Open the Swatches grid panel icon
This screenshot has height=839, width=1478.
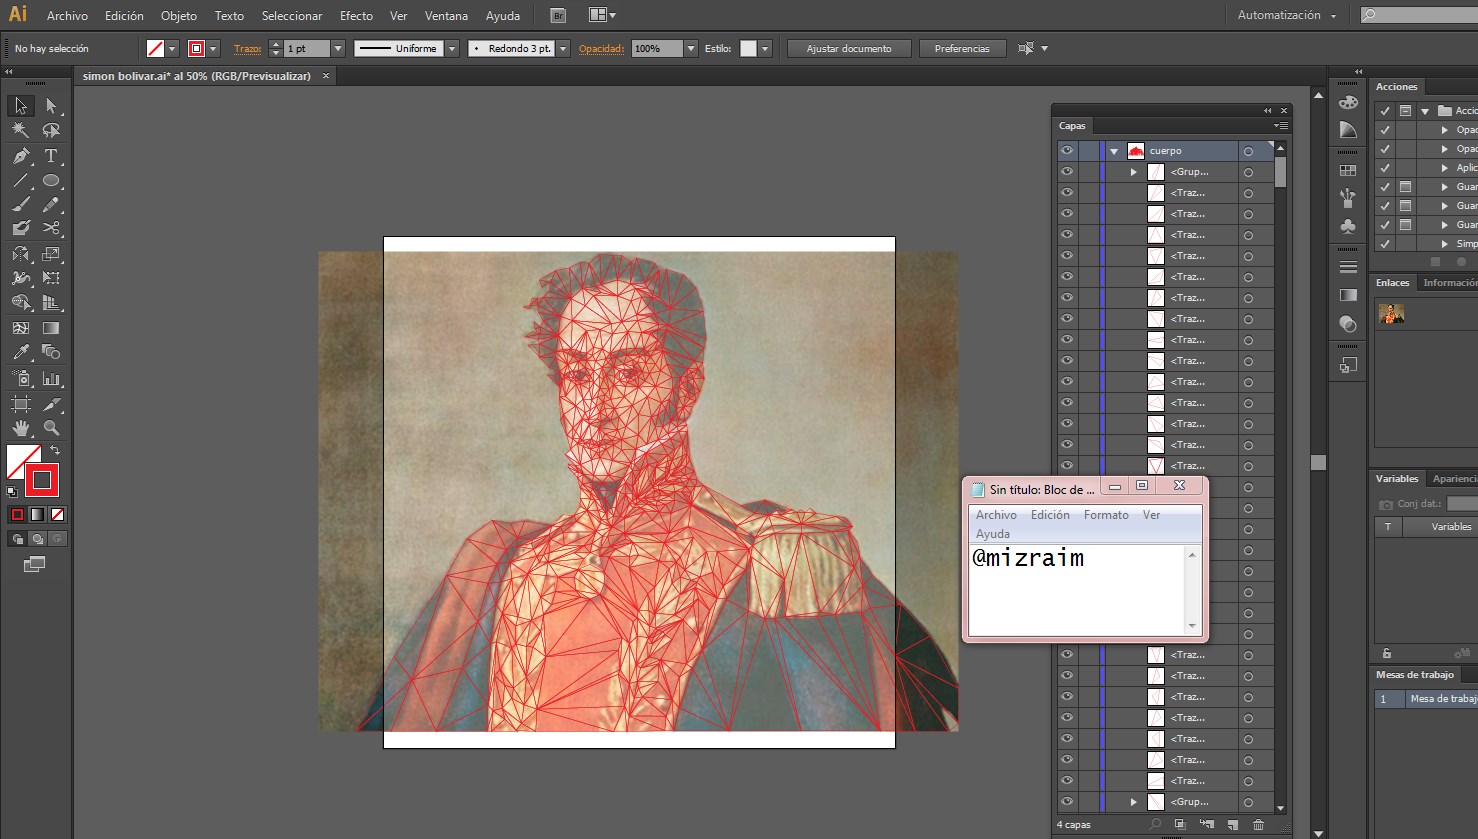[1348, 171]
